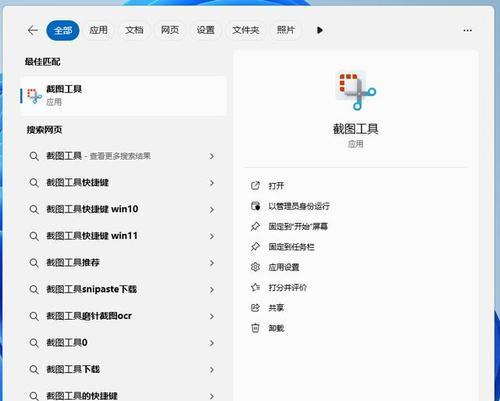
Task: Open the three-dots more options menu
Action: pos(467,30)
